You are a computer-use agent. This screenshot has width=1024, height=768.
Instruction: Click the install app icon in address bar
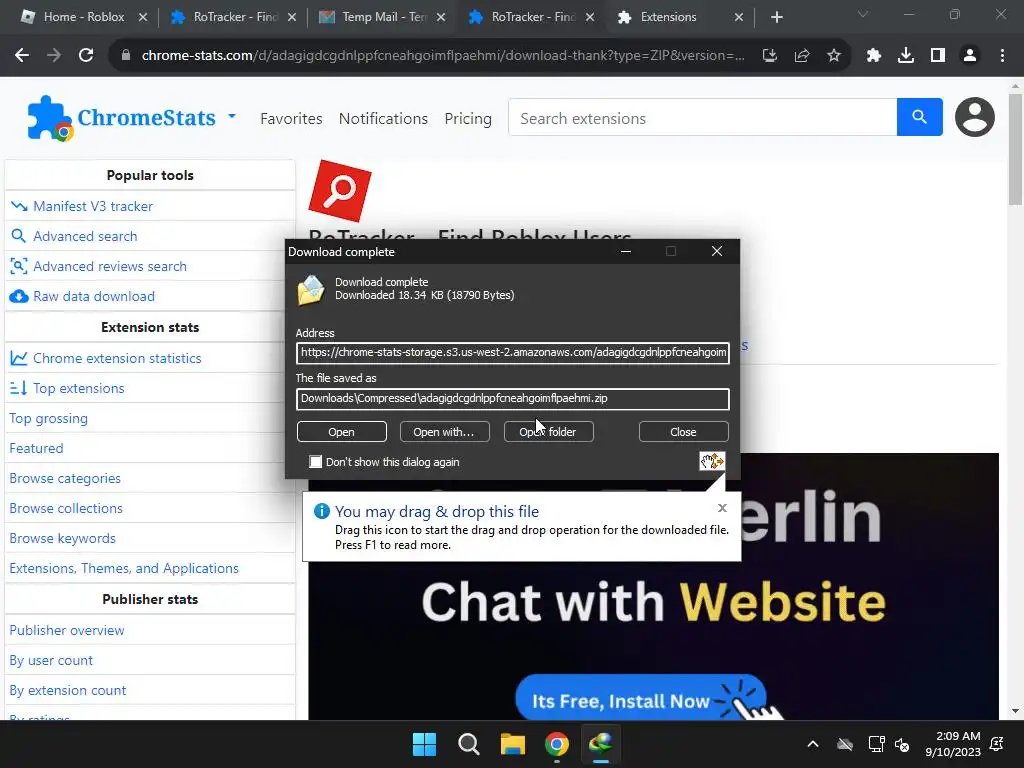click(x=770, y=56)
